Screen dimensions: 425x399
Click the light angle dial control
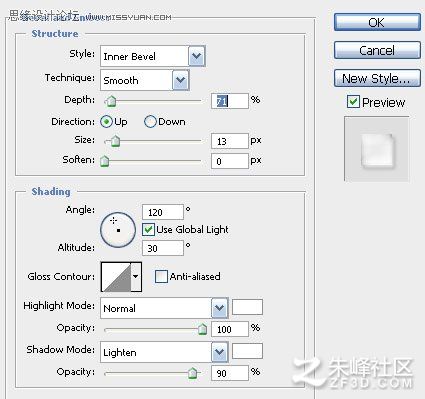coord(118,230)
